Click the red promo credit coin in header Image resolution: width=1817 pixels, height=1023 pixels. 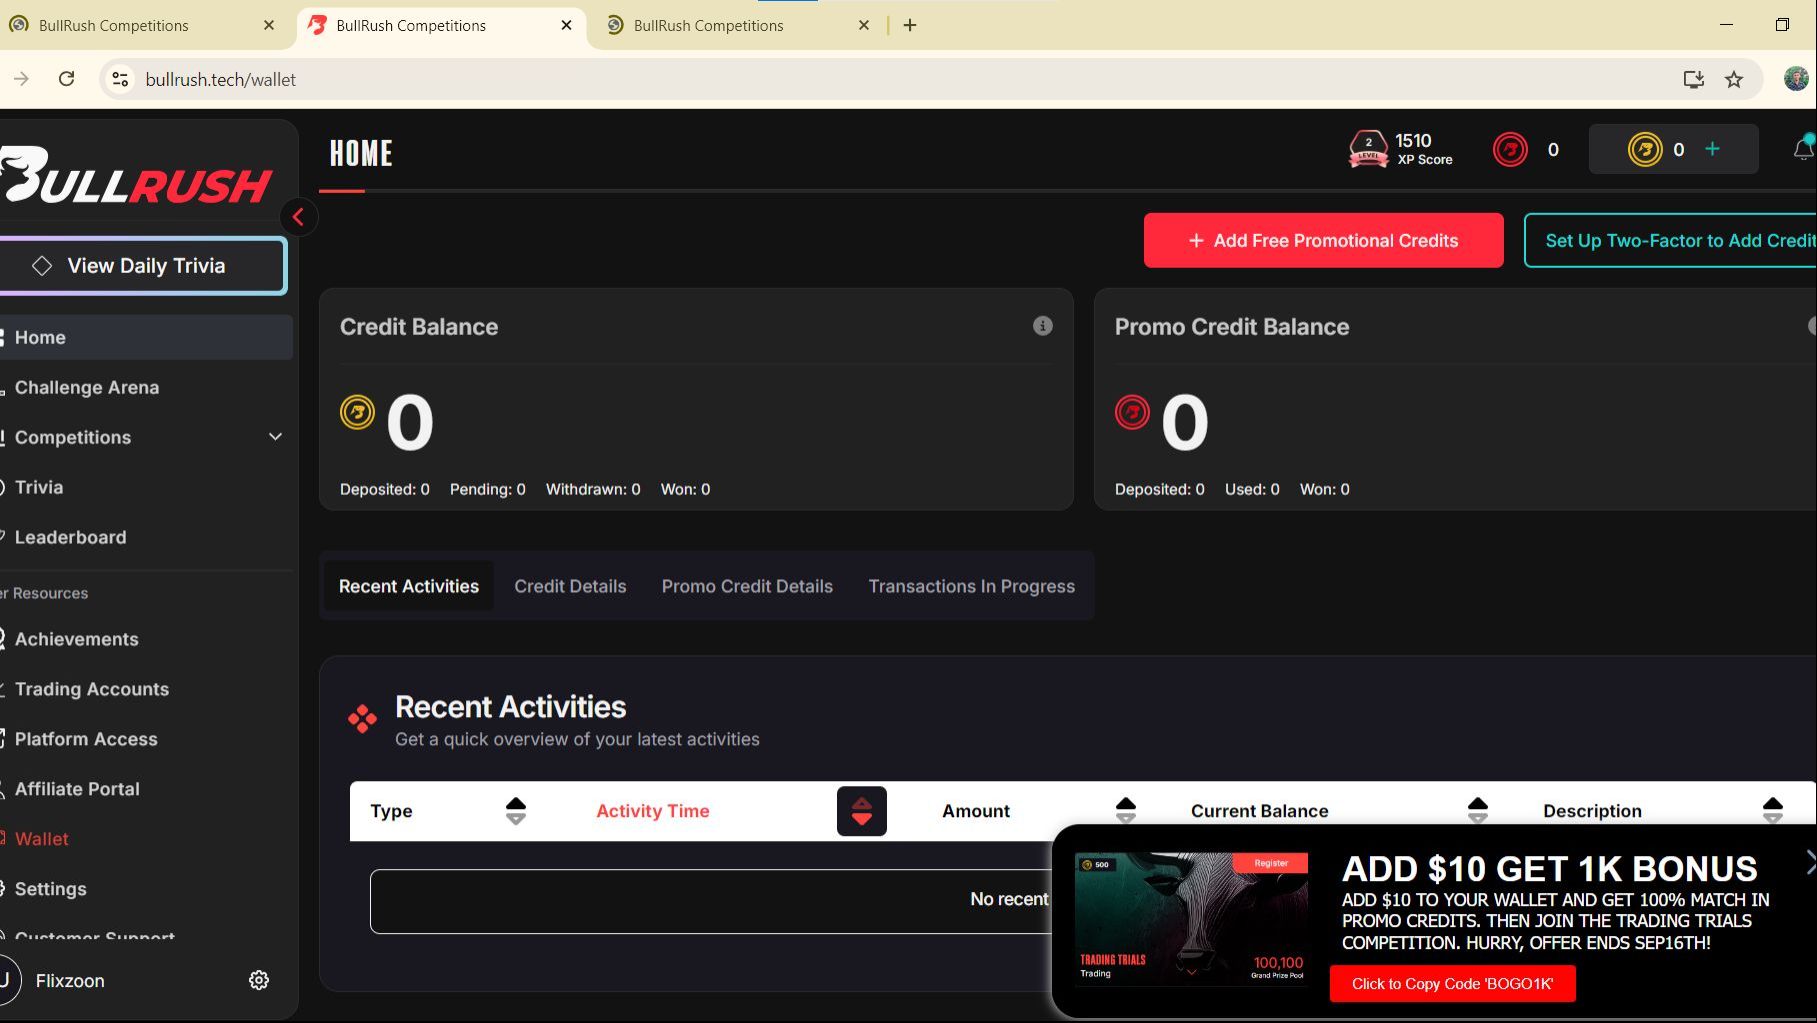[1510, 150]
